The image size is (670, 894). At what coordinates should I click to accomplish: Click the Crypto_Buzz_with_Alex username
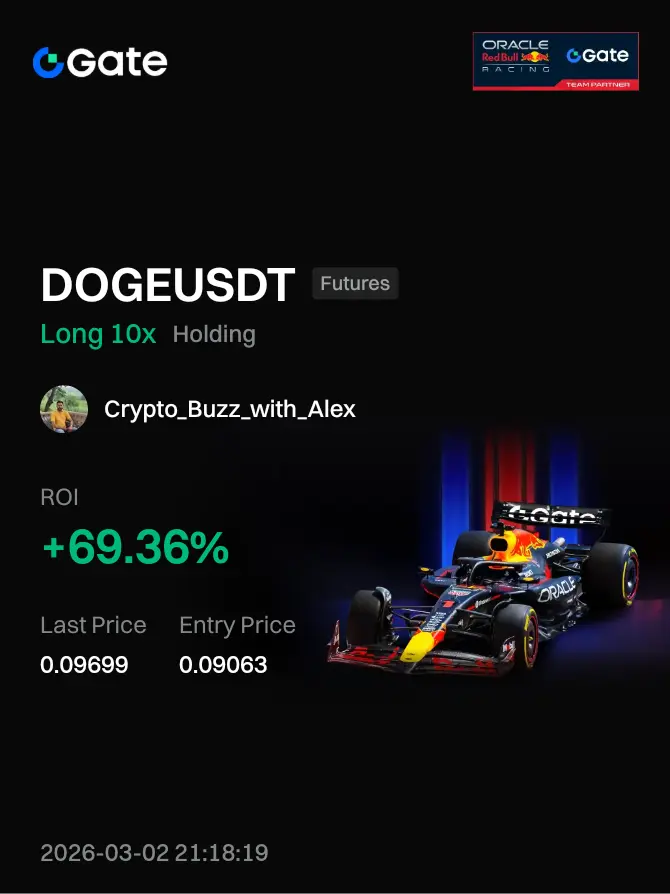click(230, 409)
